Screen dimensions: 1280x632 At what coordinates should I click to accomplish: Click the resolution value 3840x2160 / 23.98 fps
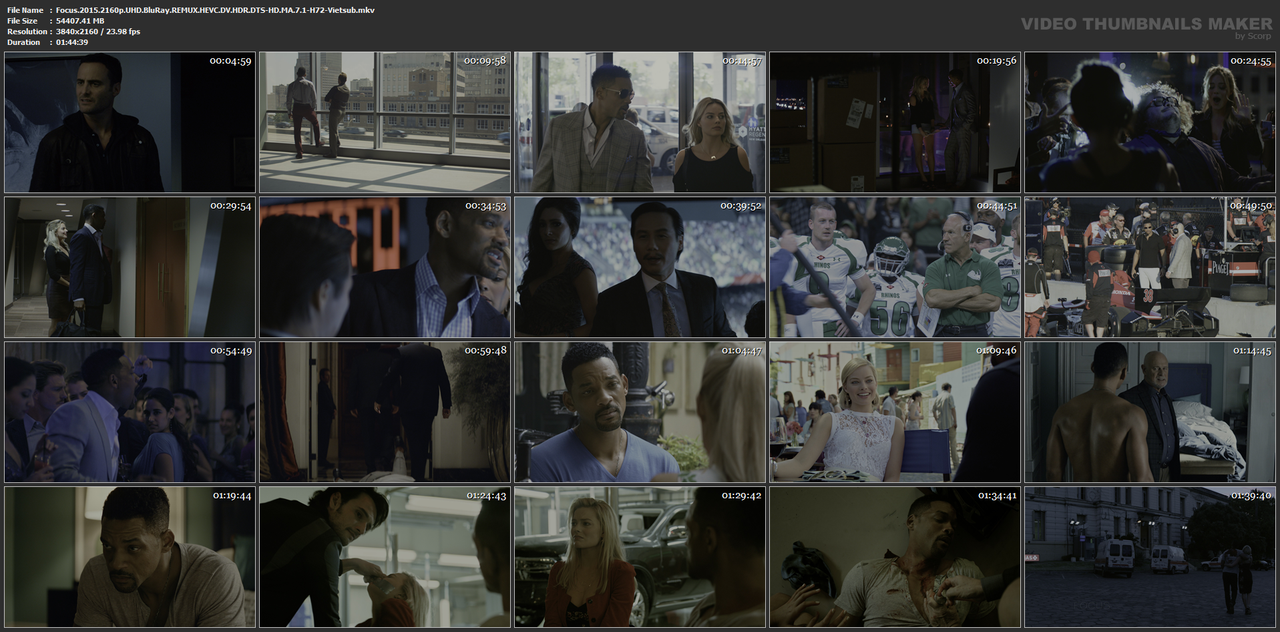pos(98,32)
